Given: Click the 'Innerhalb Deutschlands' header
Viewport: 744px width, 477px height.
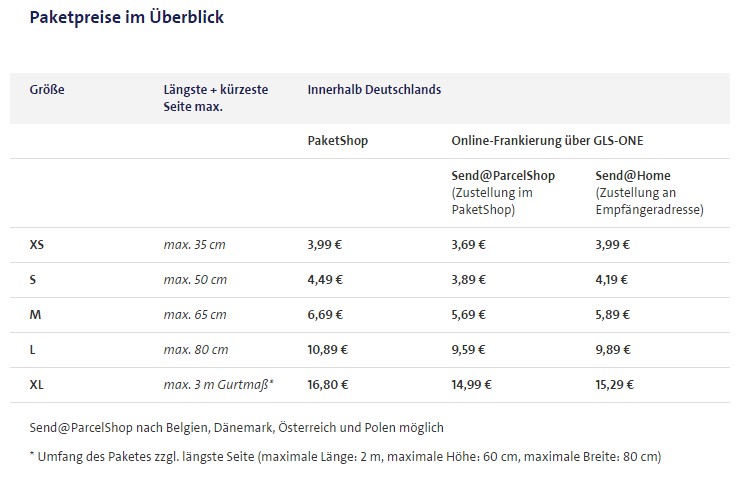Looking at the screenshot, I should [x=374, y=89].
